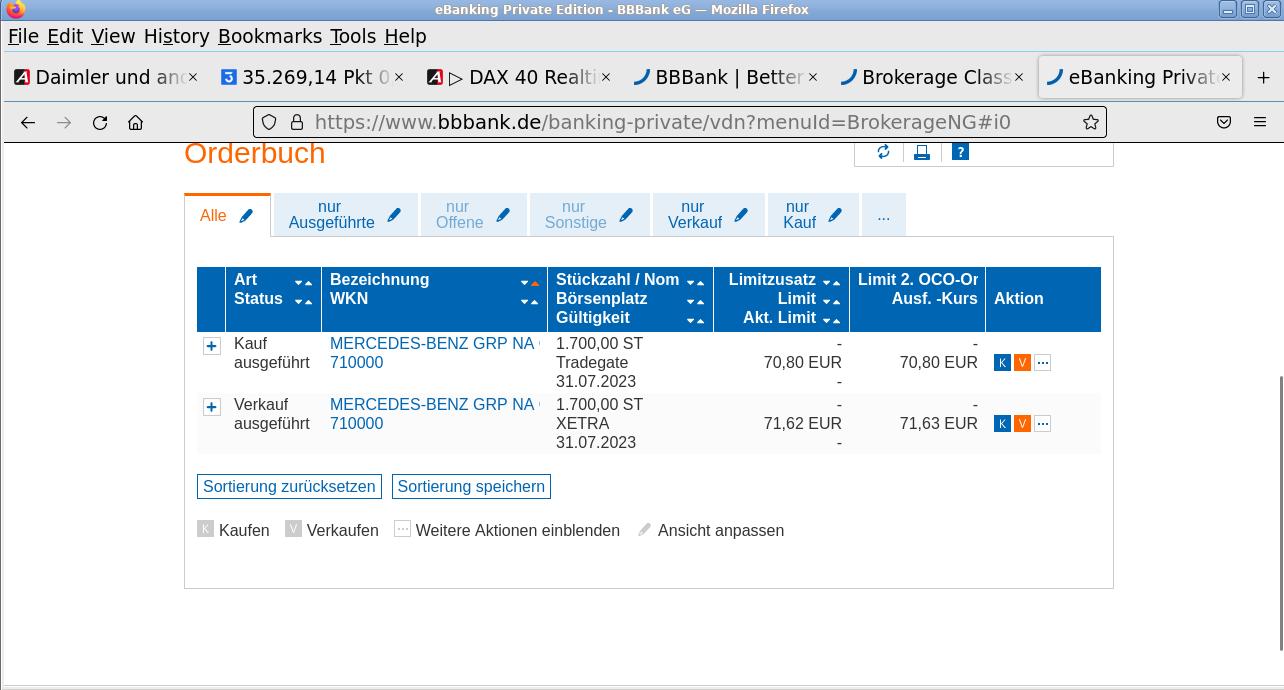Viewport: 1284px width, 690px height.
Task: Click the tracking protection shield icon
Action: 269,122
